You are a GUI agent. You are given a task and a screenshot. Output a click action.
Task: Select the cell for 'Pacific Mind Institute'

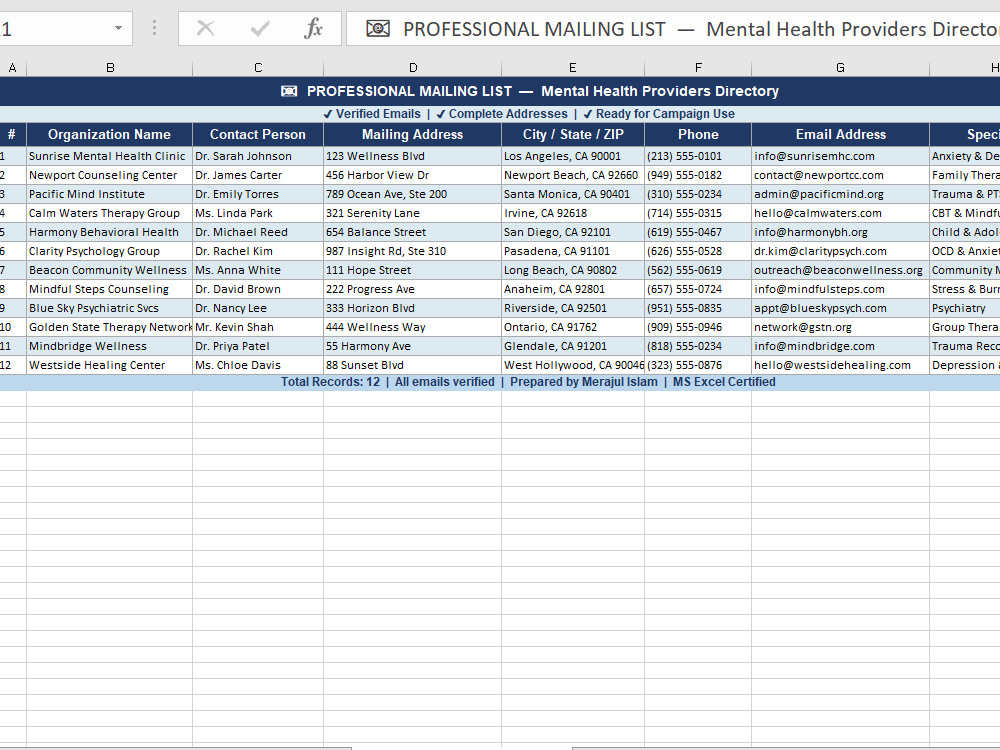pyautogui.click(x=110, y=194)
